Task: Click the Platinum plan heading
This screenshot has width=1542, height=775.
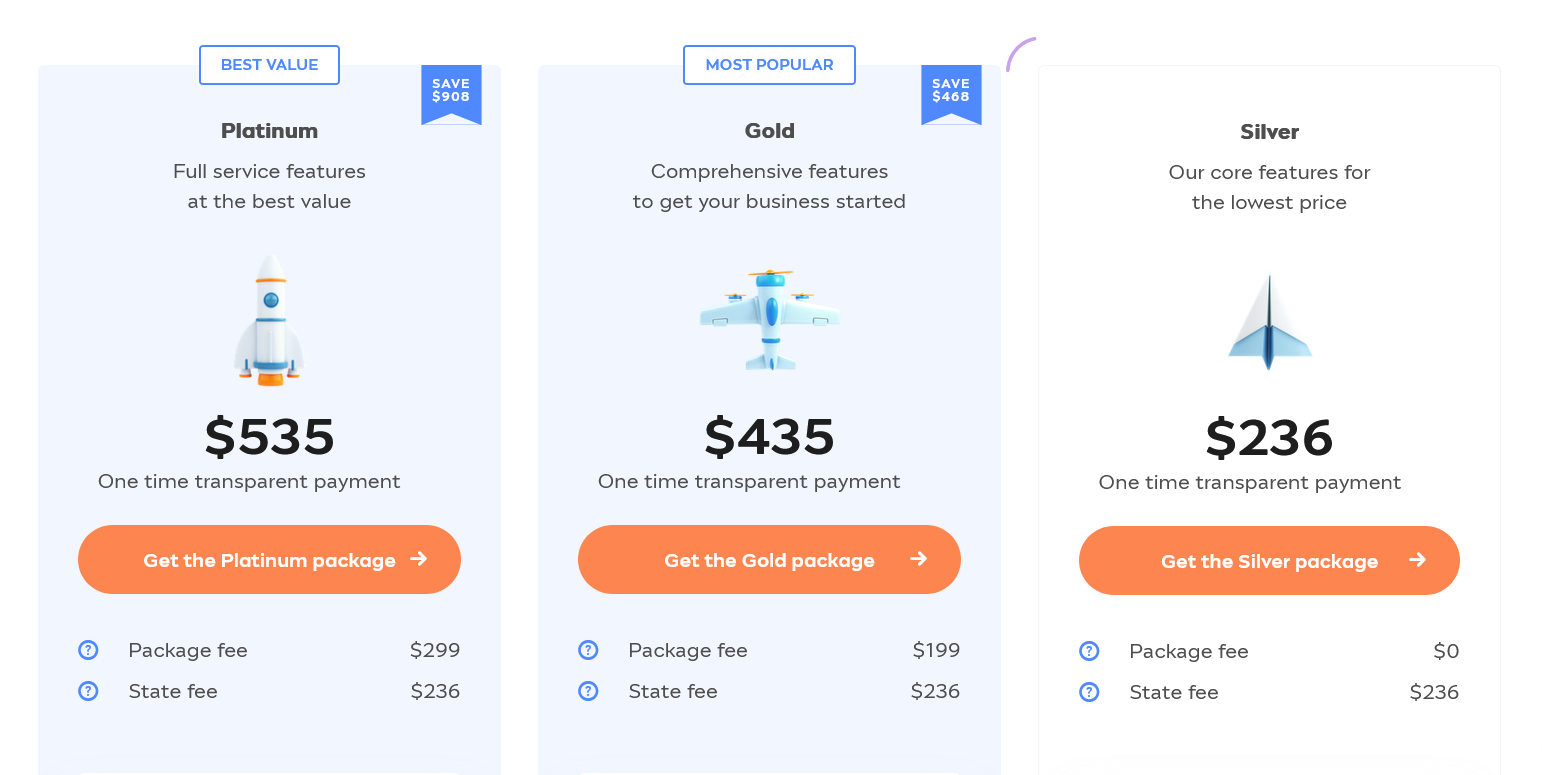Action: click(x=269, y=131)
